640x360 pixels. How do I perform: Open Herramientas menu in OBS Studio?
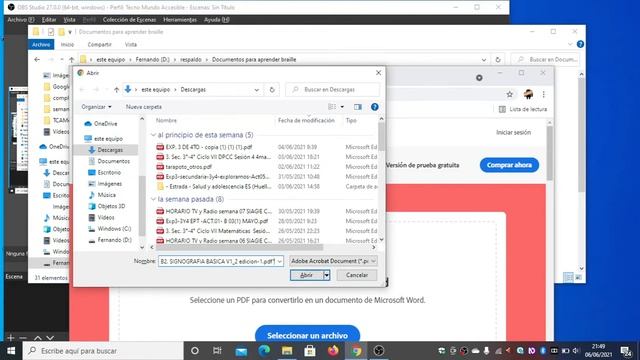pos(180,20)
